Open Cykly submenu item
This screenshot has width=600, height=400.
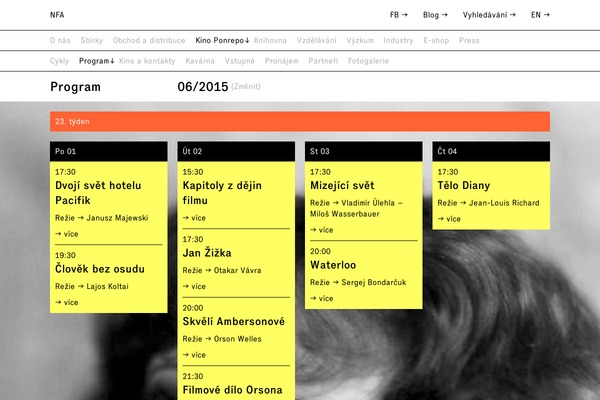(59, 61)
